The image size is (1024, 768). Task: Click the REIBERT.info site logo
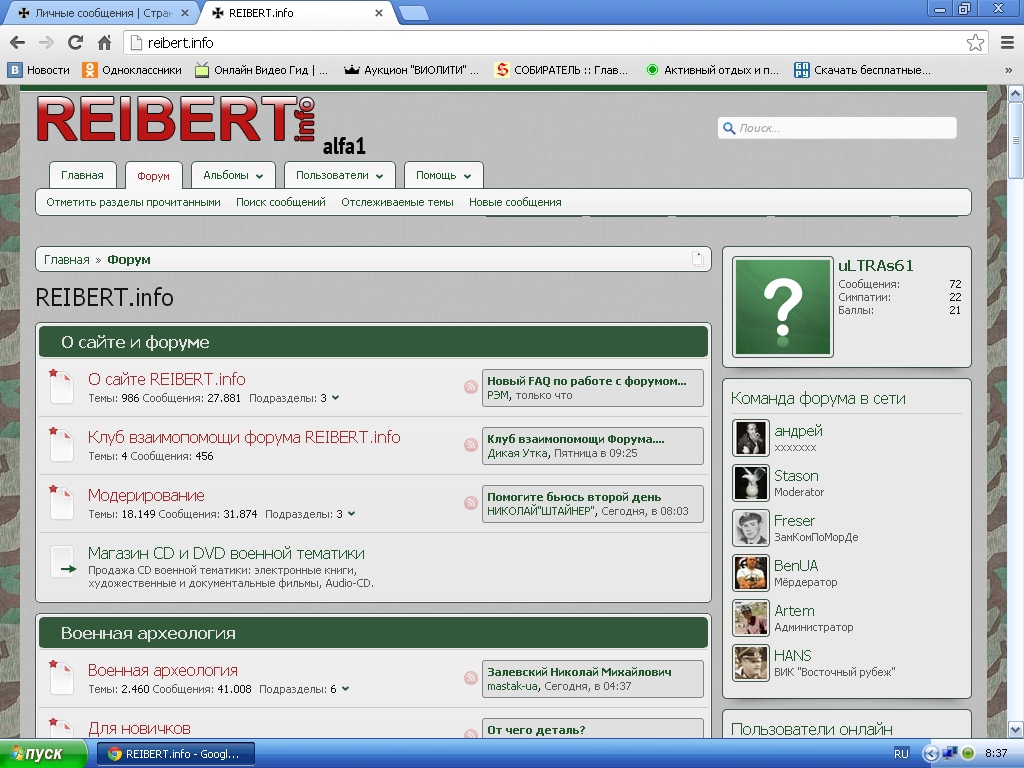click(176, 119)
